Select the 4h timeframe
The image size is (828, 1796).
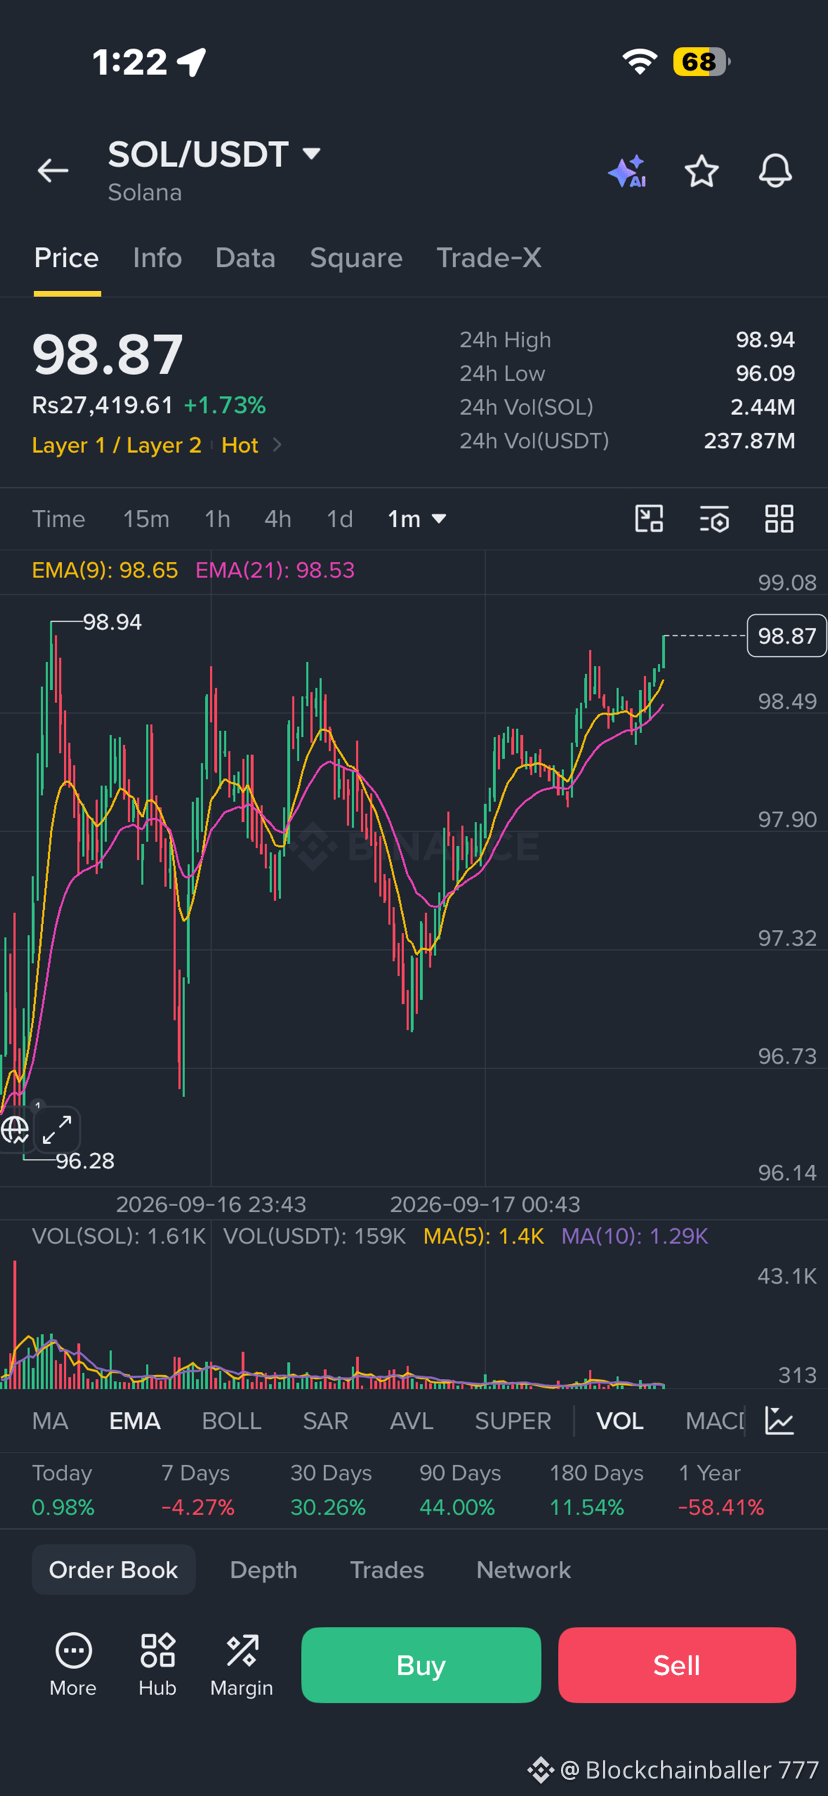pyautogui.click(x=278, y=519)
